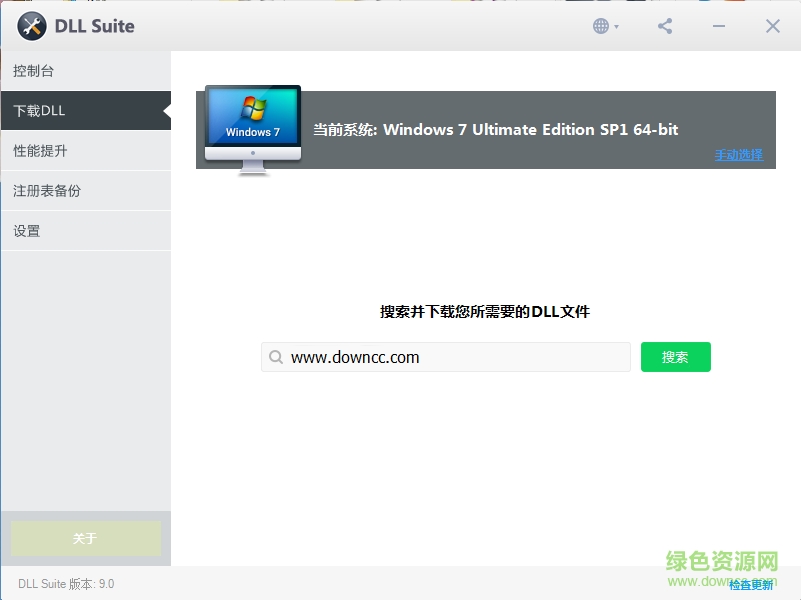Click the share icon in the title bar
801x600 pixels.
click(664, 25)
